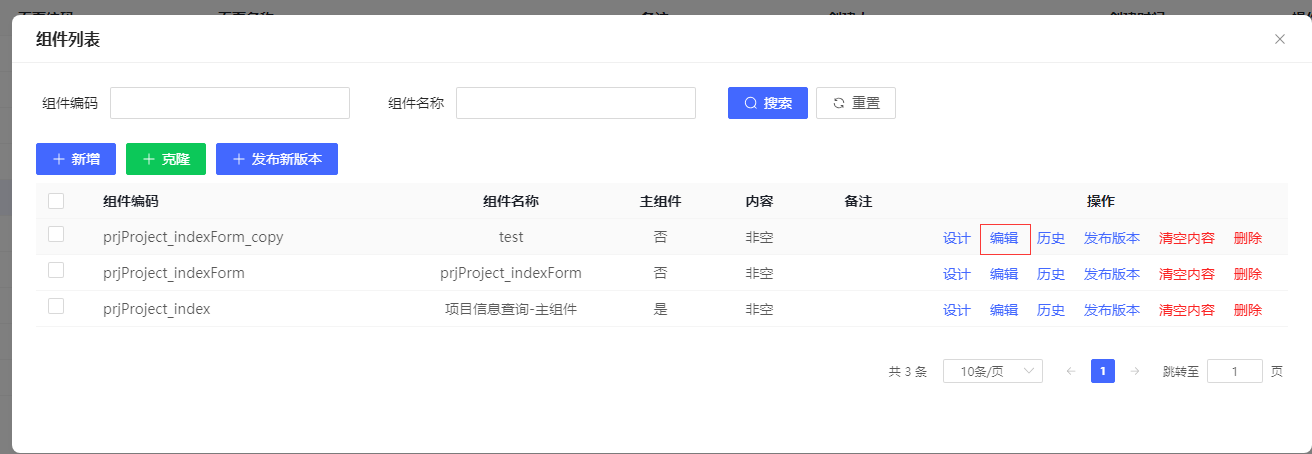Click 编辑 for the 项目信息查询-主组件 row

click(x=1004, y=310)
